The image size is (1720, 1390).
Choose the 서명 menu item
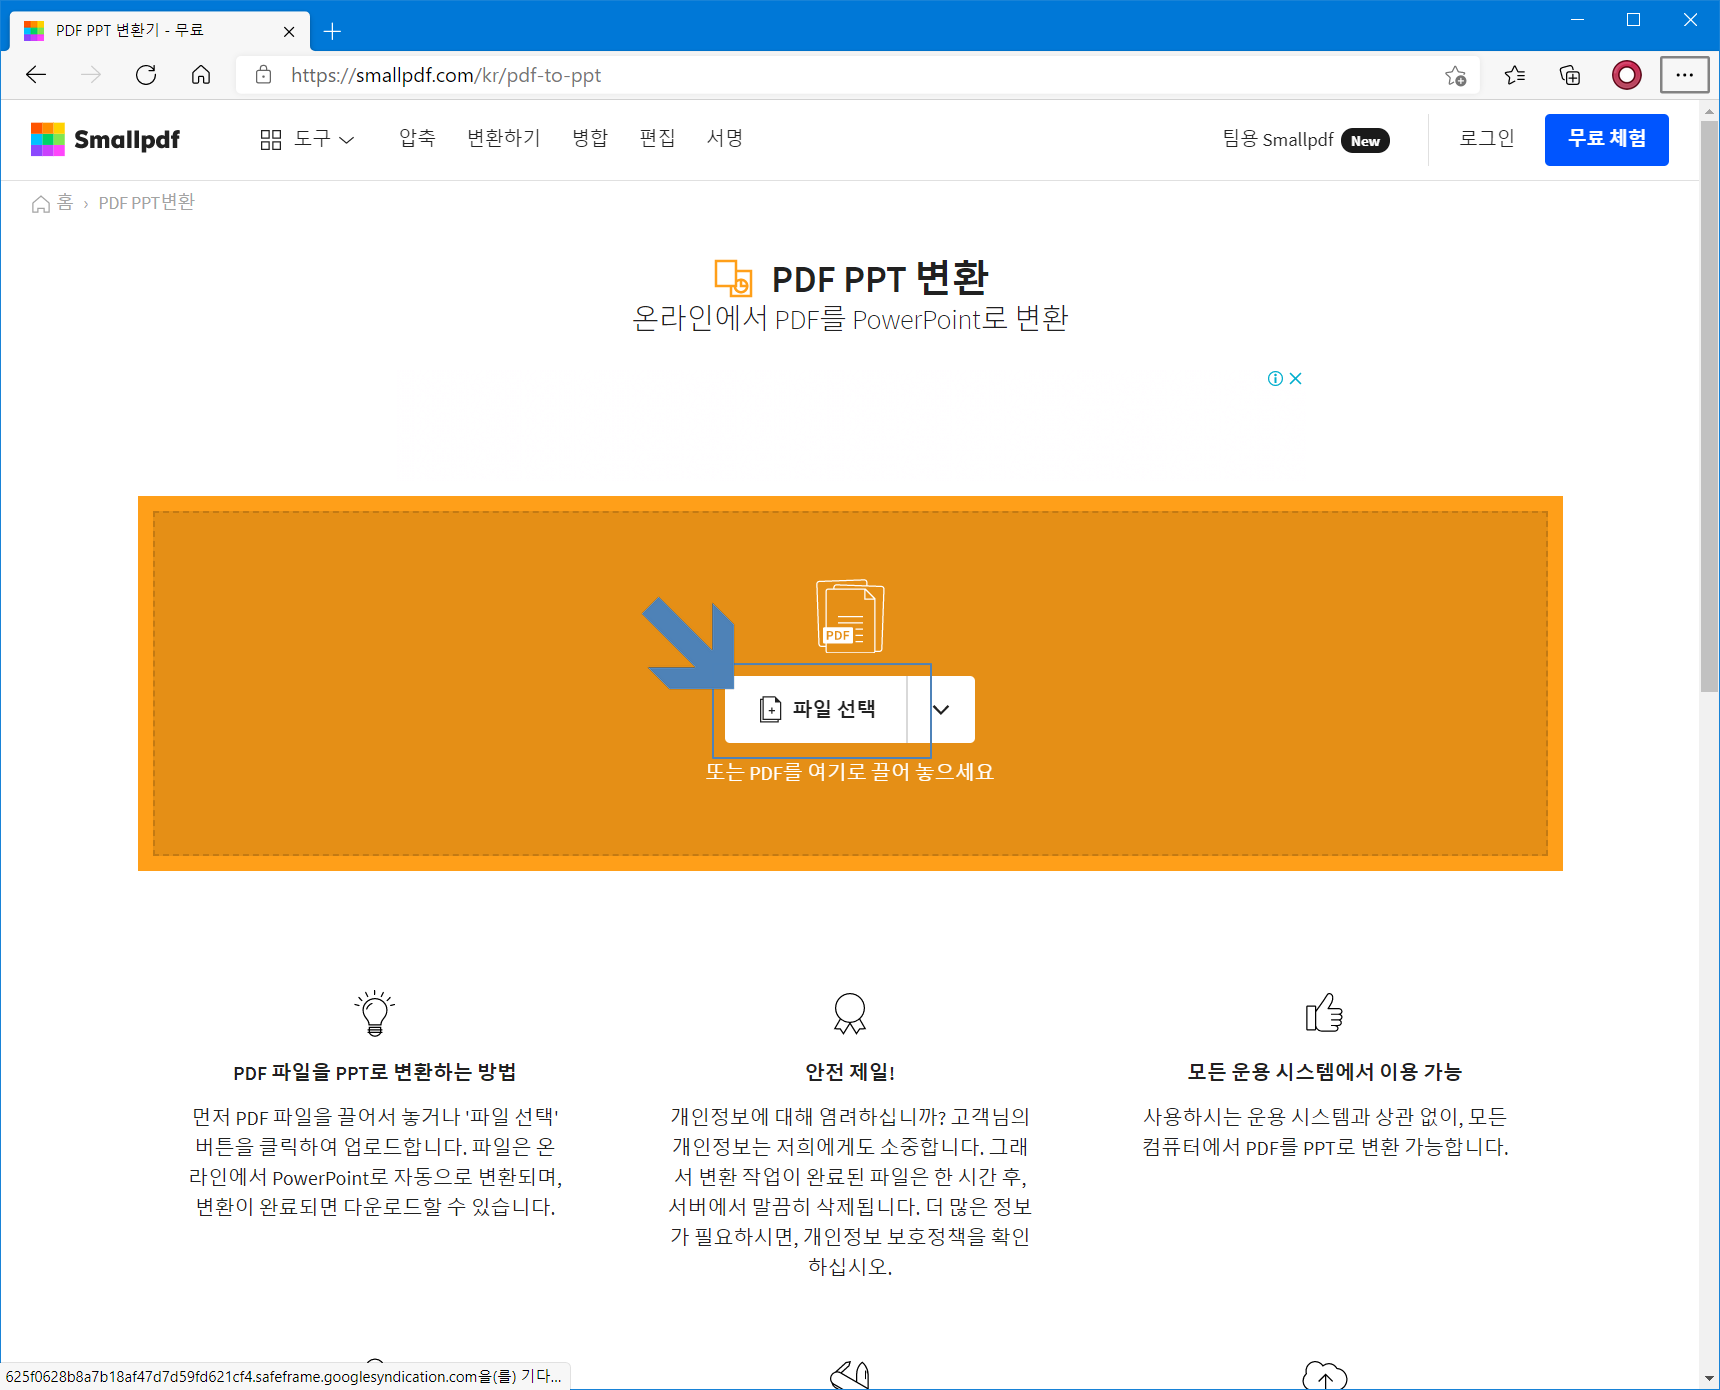(x=725, y=138)
